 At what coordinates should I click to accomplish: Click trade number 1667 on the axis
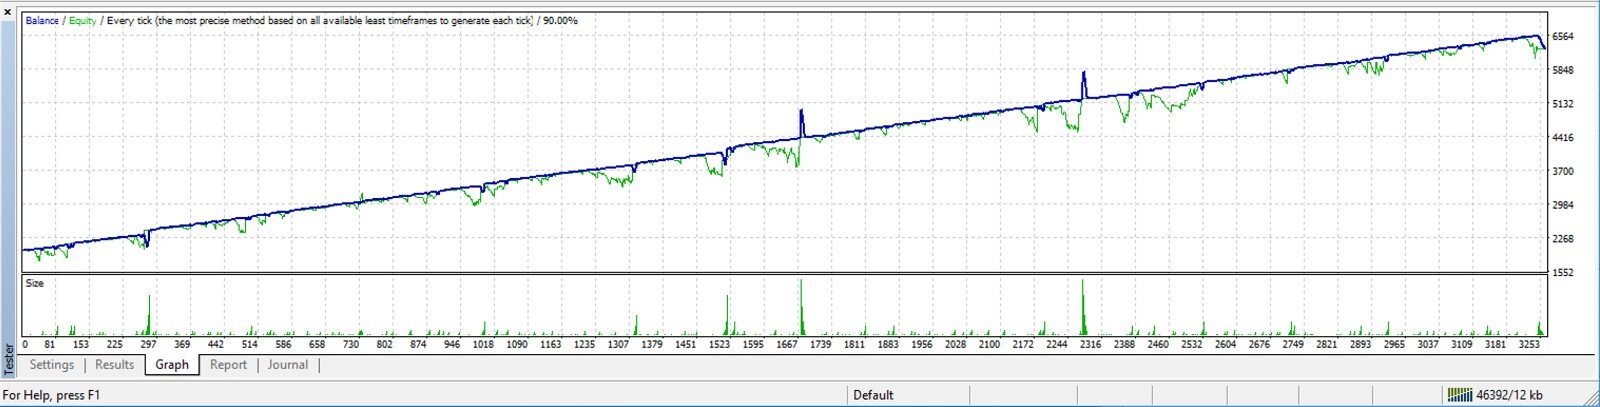pyautogui.click(x=787, y=344)
